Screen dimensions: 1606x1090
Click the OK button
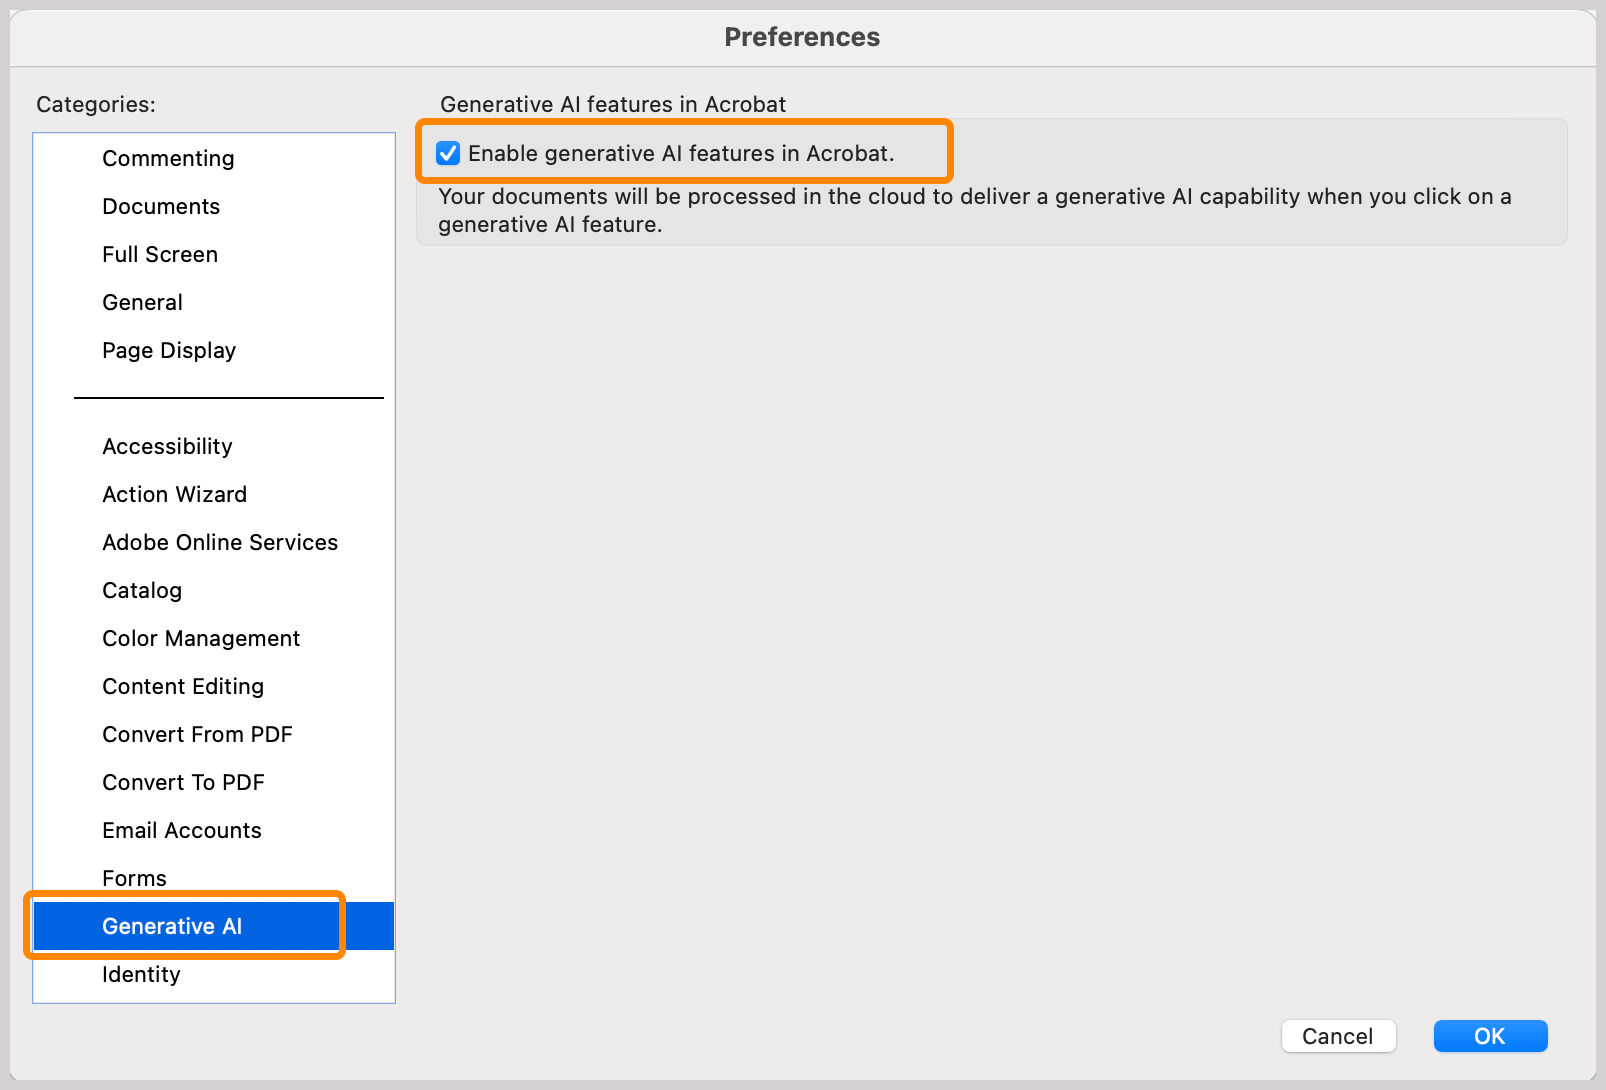coord(1490,1036)
